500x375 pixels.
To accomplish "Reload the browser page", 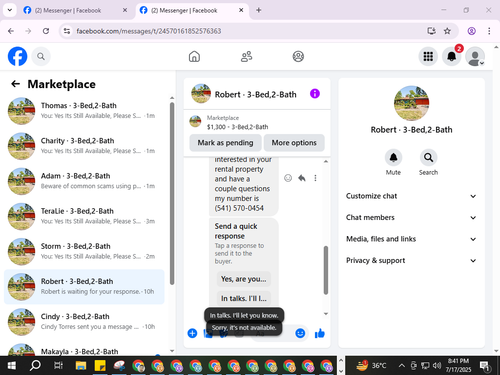I will pos(46,31).
